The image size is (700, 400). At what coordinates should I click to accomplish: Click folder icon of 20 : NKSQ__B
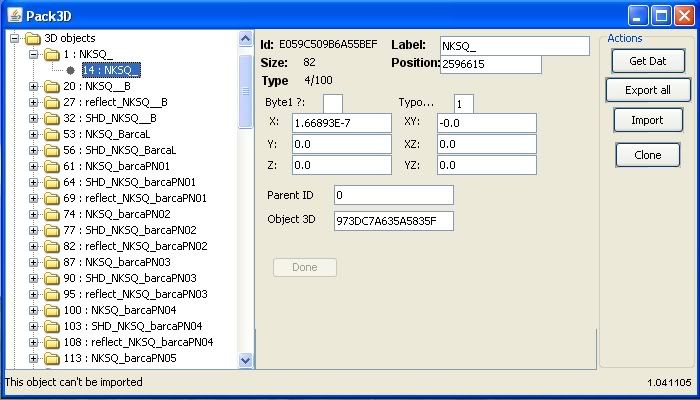pos(52,86)
